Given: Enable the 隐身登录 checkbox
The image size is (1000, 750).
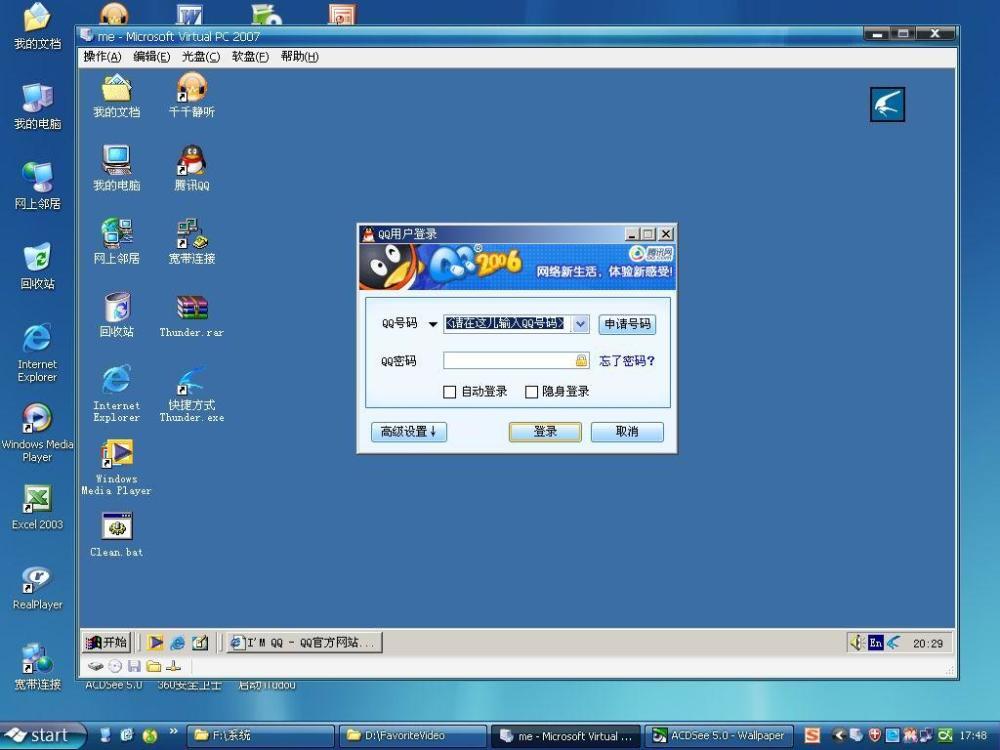Looking at the screenshot, I should [532, 392].
